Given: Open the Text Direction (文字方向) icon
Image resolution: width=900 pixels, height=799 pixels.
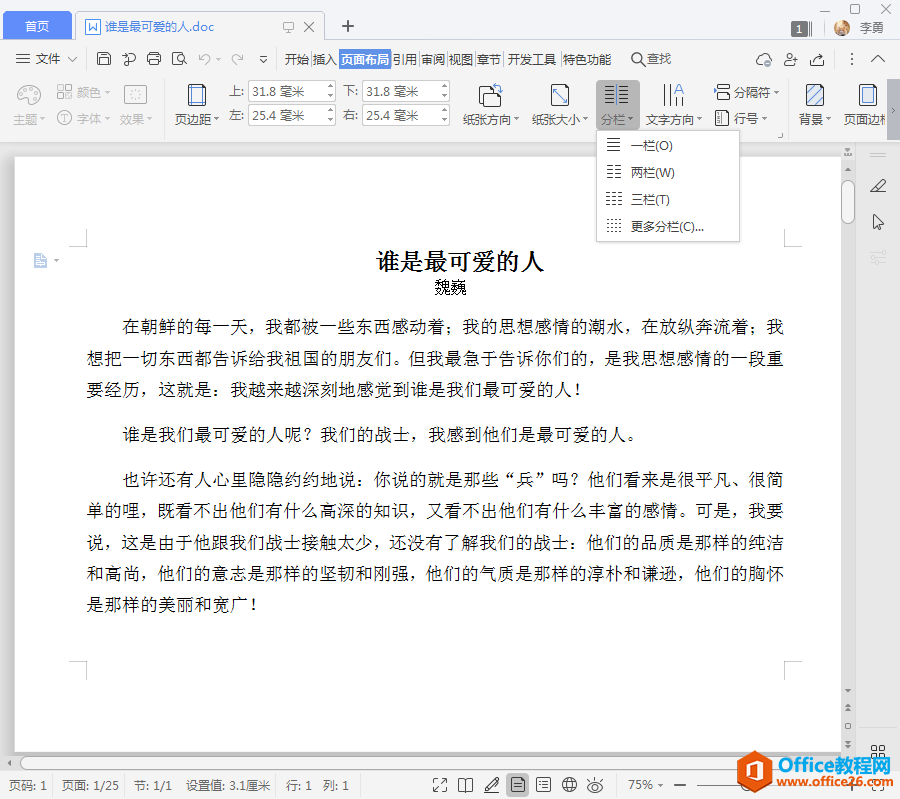Looking at the screenshot, I should click(673, 95).
